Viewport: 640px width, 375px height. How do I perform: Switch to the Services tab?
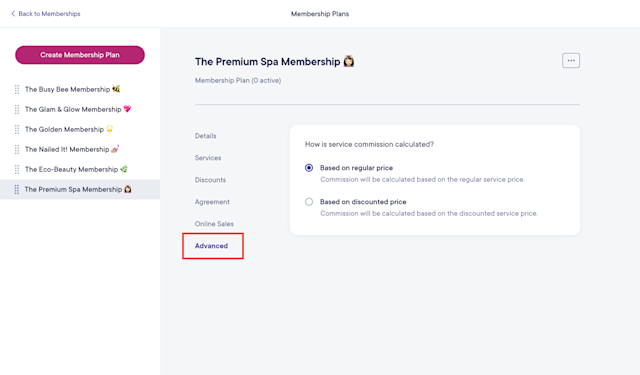(208, 158)
